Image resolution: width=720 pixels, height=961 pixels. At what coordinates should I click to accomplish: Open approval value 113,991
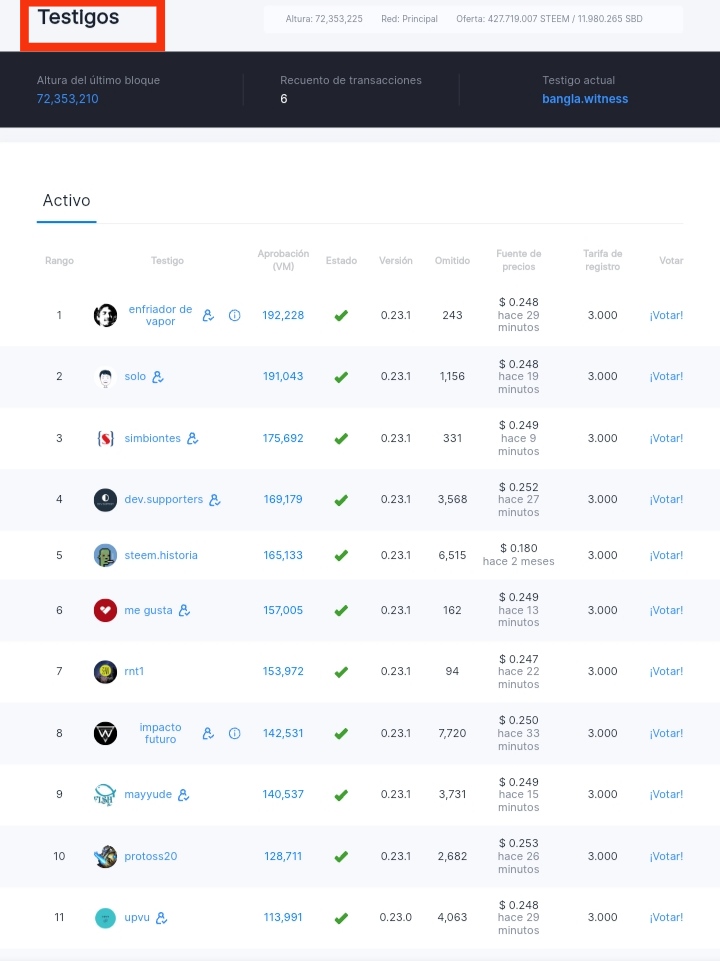[x=283, y=917]
